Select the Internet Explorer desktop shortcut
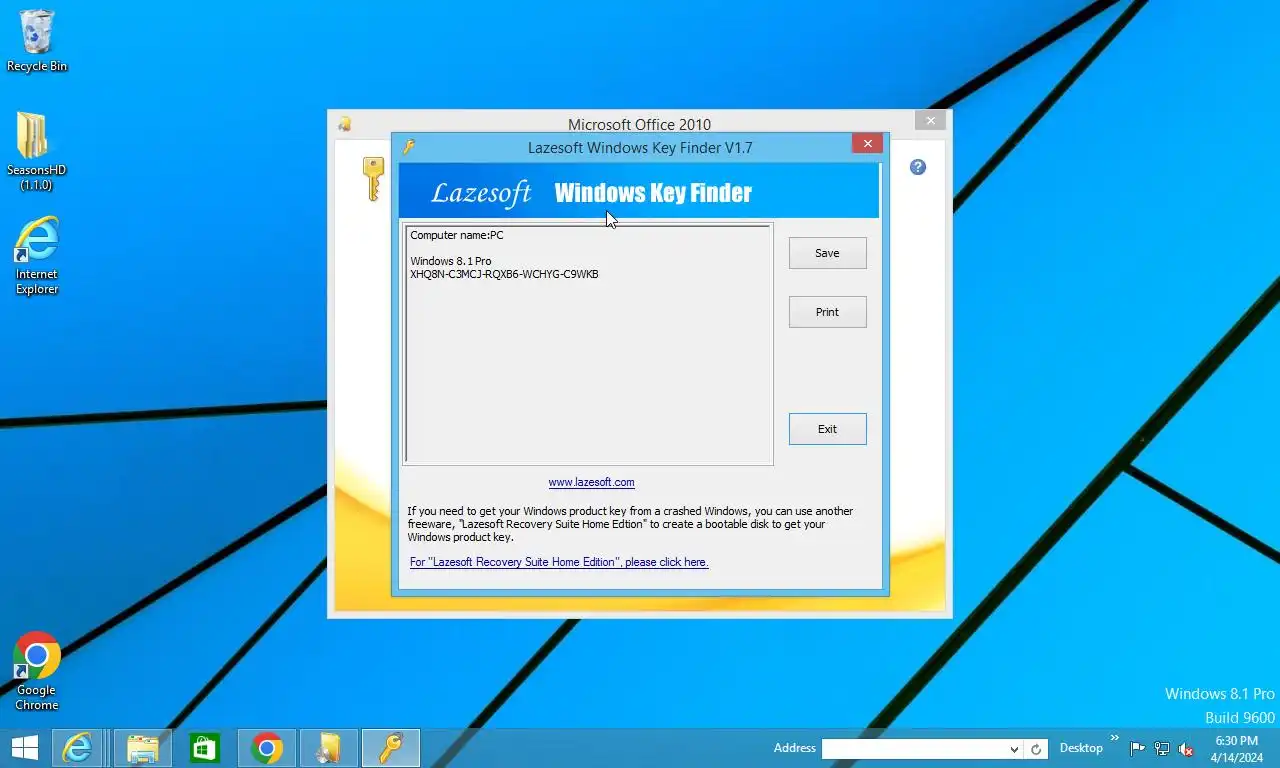 [37, 256]
